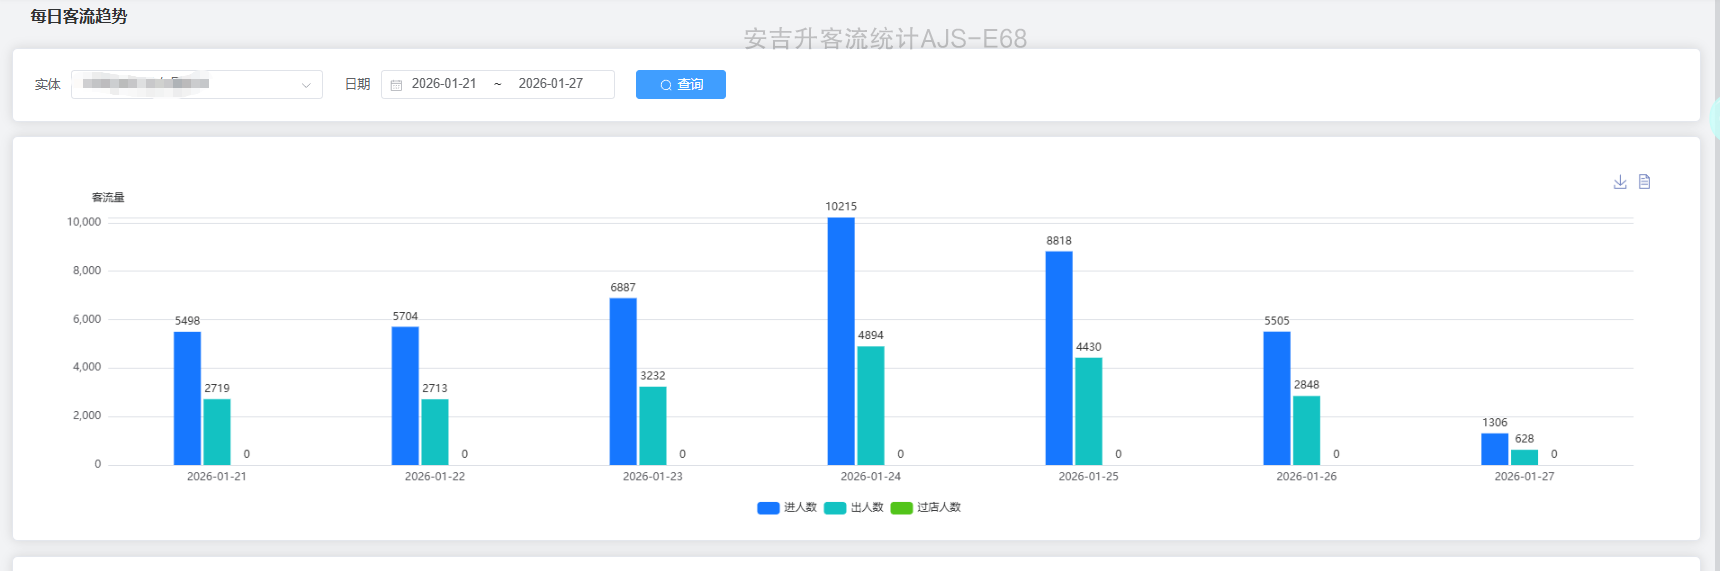1720x571 pixels.
Task: Open the chart data view document icon
Action: coord(1644,182)
